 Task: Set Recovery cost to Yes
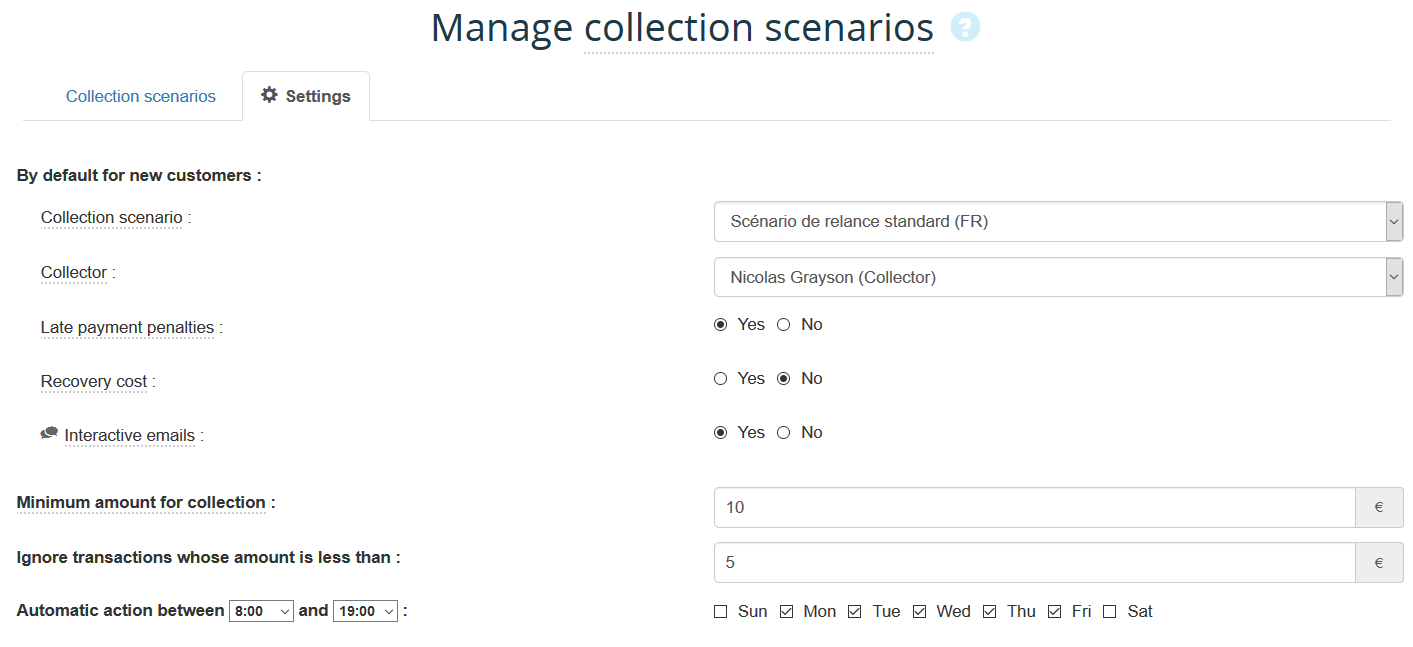pyautogui.click(x=720, y=379)
